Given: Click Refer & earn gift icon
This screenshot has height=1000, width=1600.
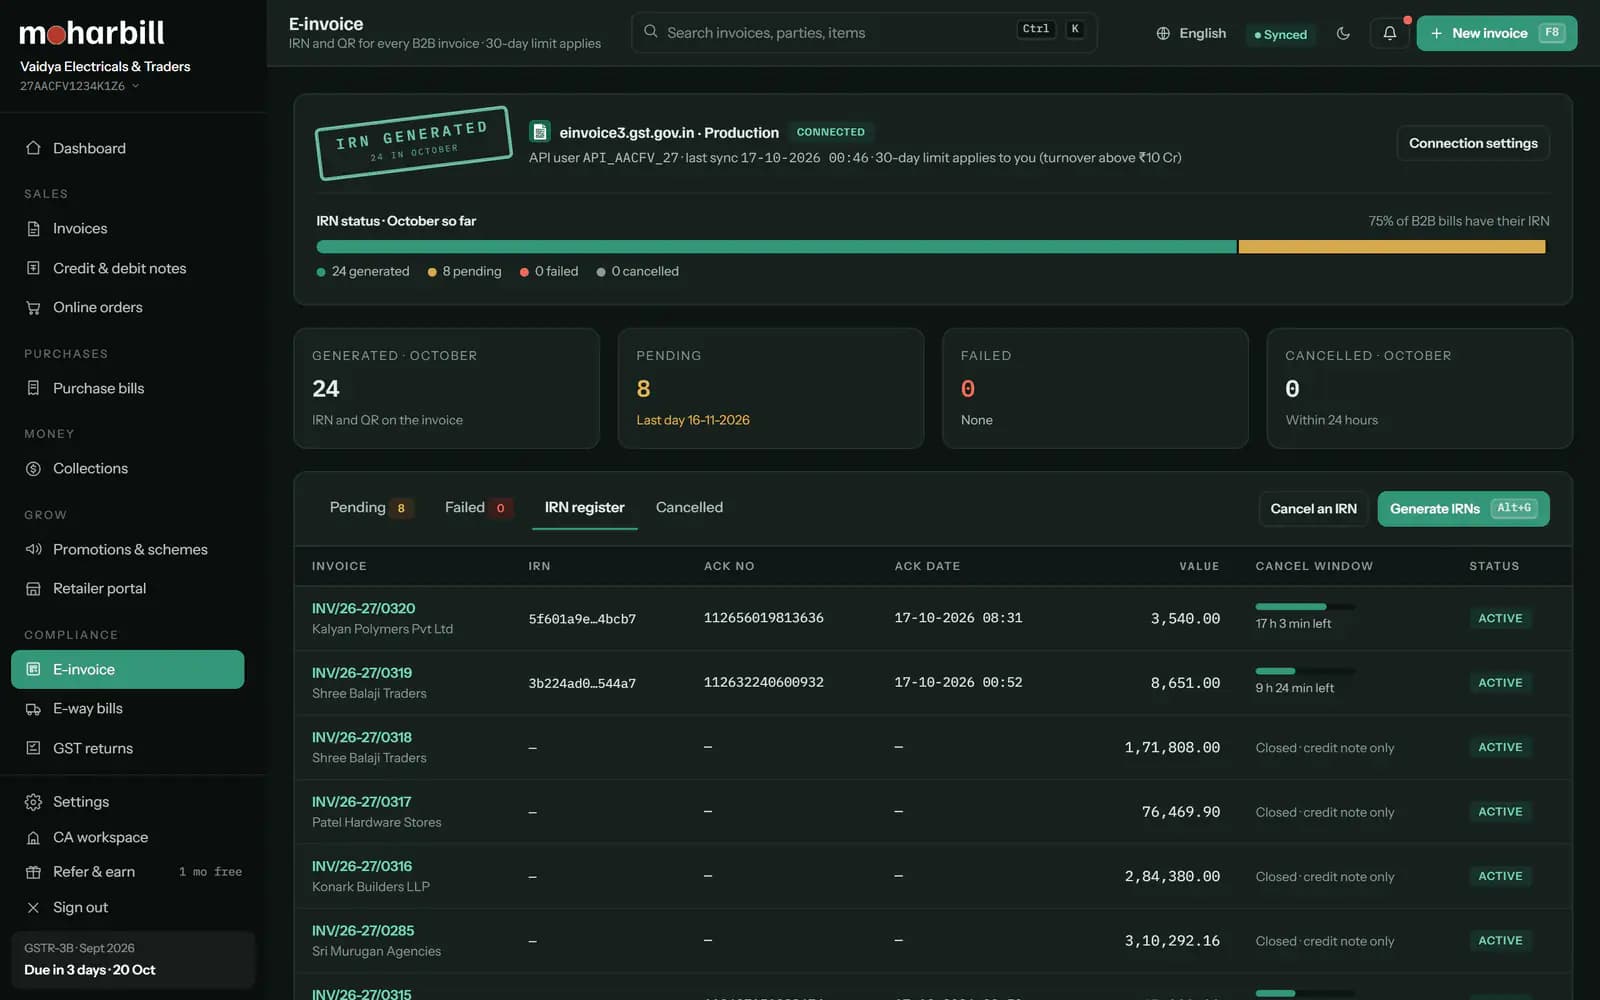Looking at the screenshot, I should click(x=33, y=872).
